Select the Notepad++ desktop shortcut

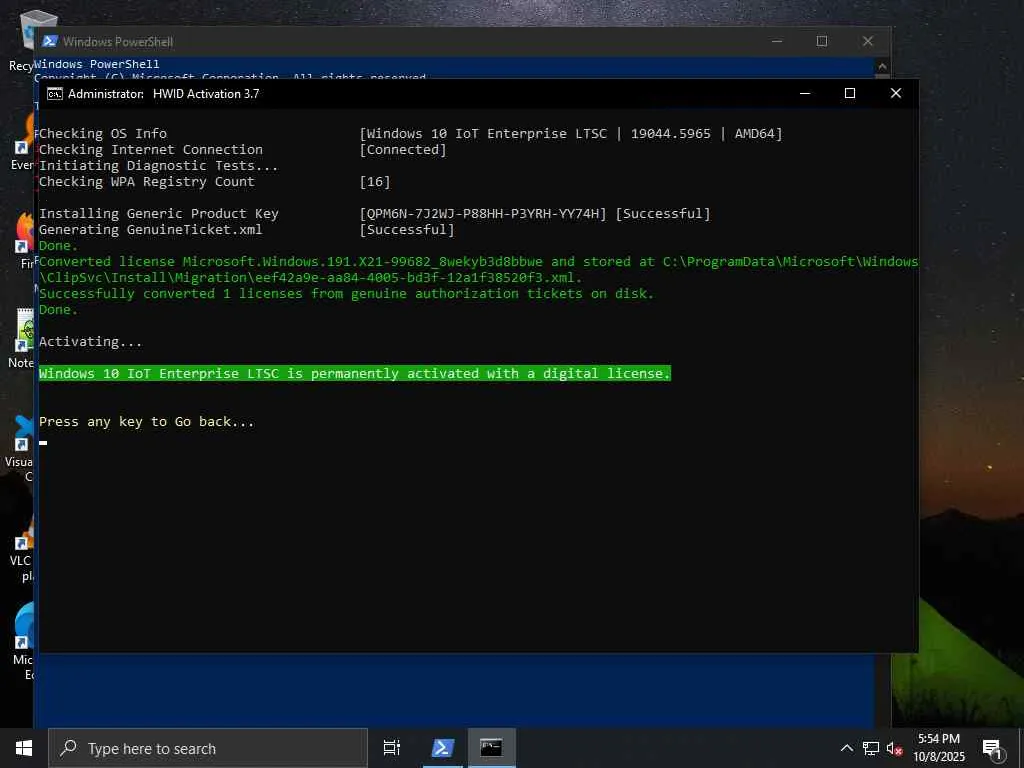[x=22, y=336]
